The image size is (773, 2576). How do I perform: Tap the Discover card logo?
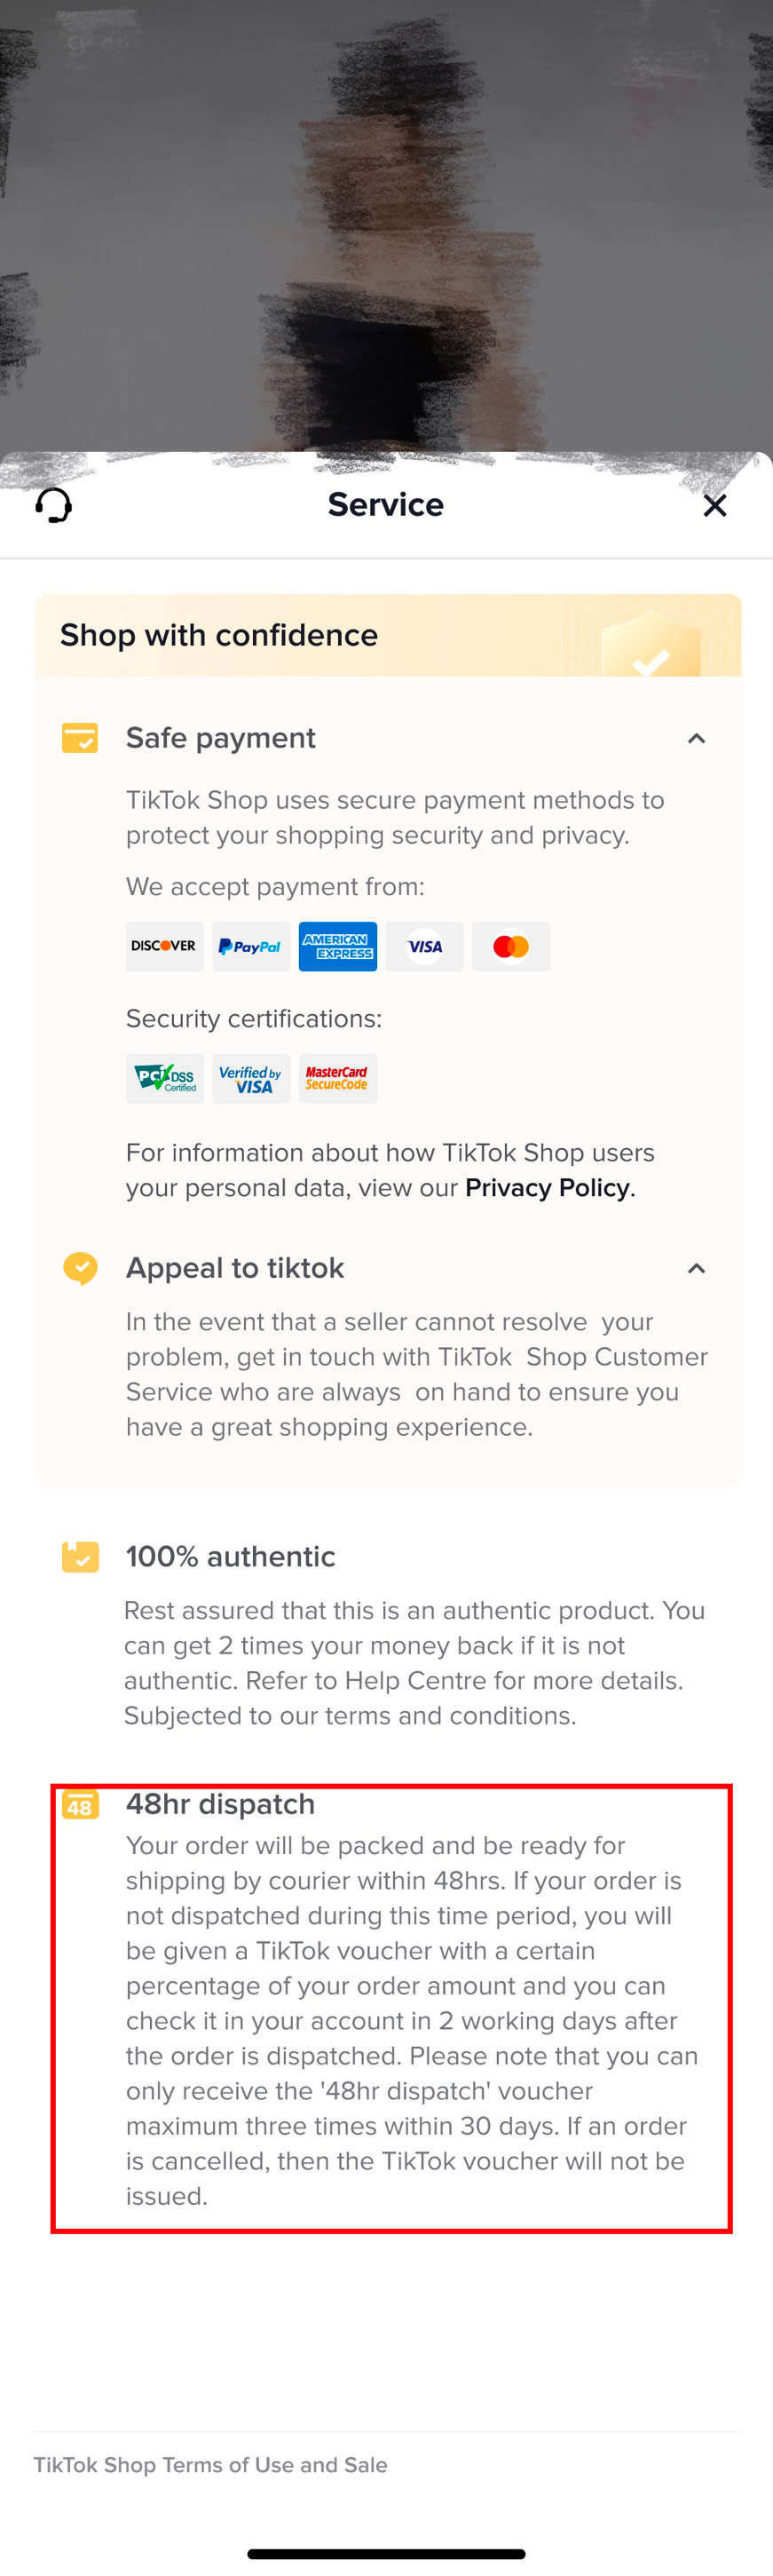pos(164,946)
